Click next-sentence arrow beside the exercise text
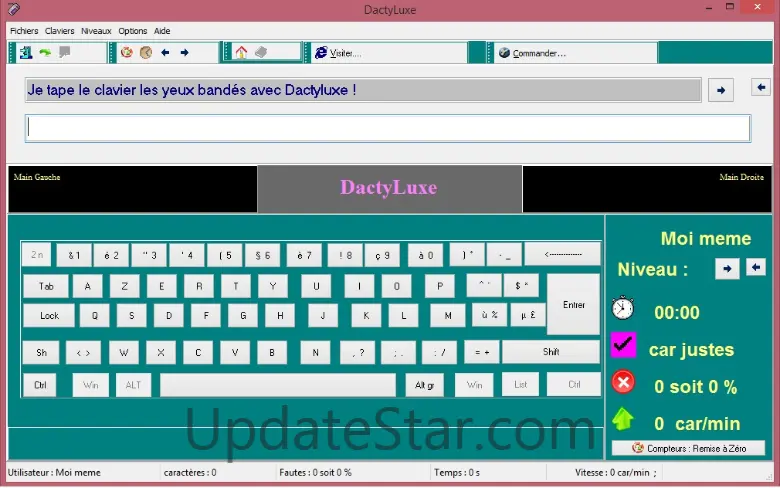Viewport: 780px width, 488px height. [721, 90]
